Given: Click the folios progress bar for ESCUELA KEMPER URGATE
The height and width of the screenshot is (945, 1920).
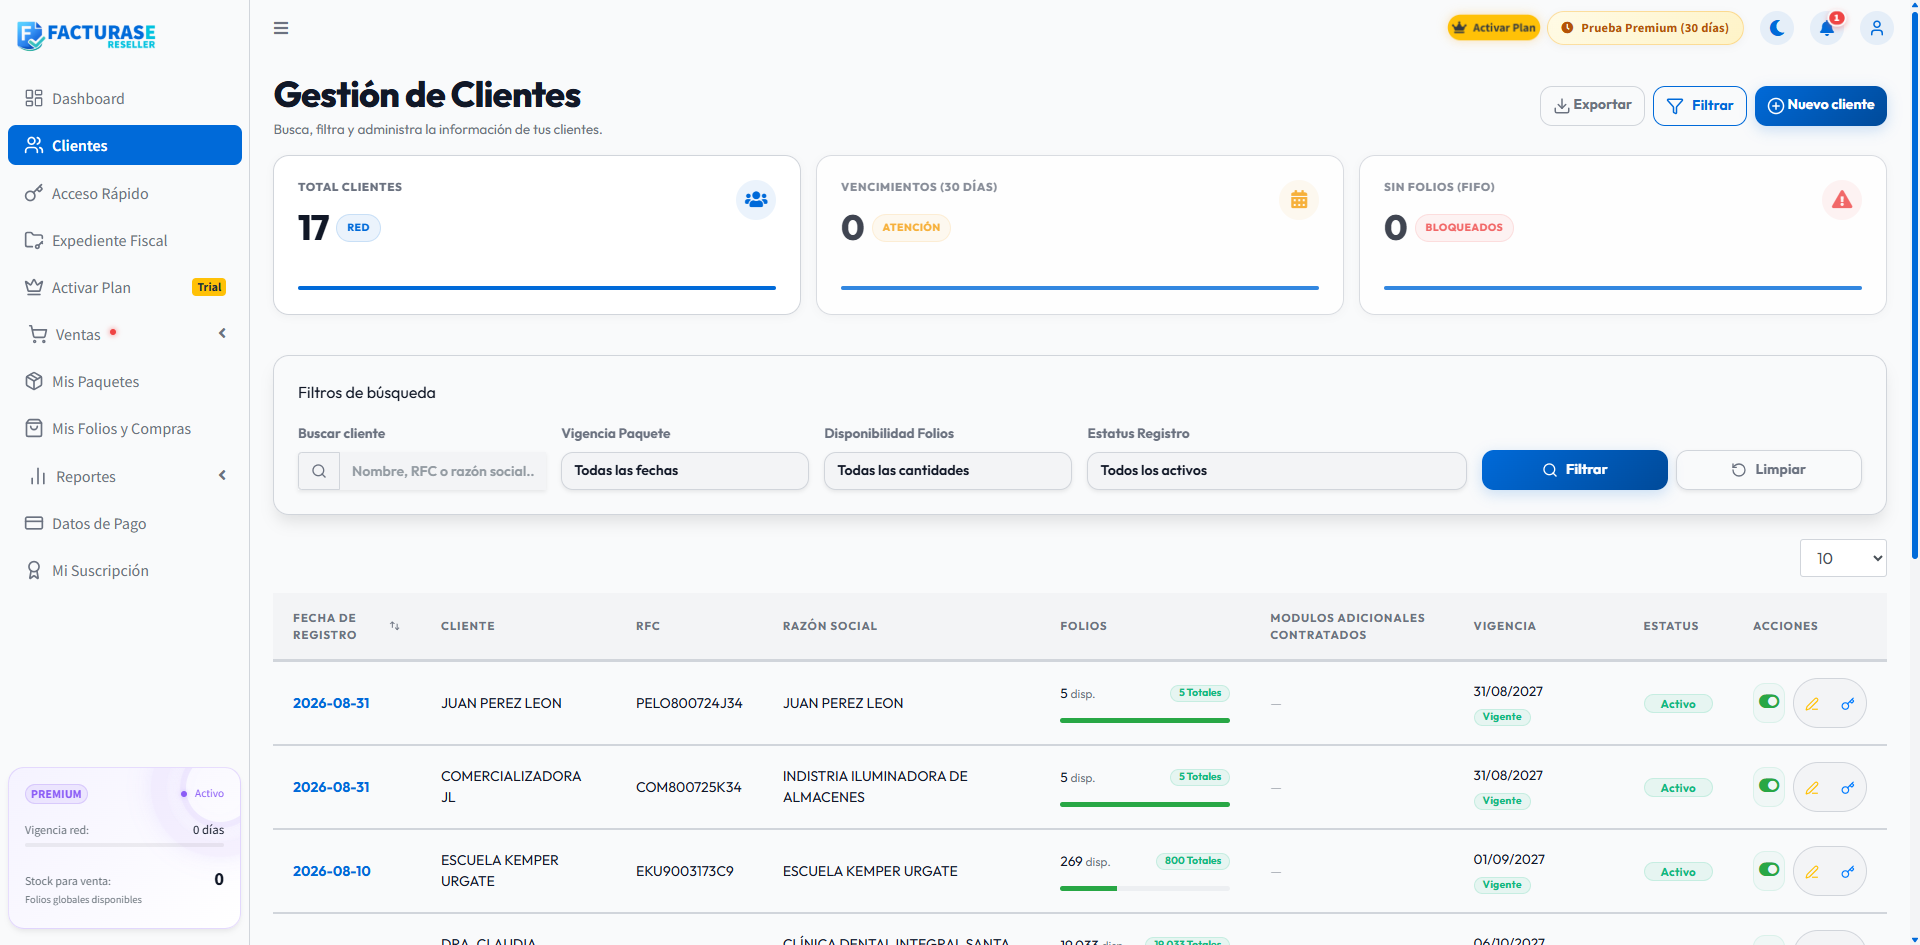Looking at the screenshot, I should pos(1145,888).
